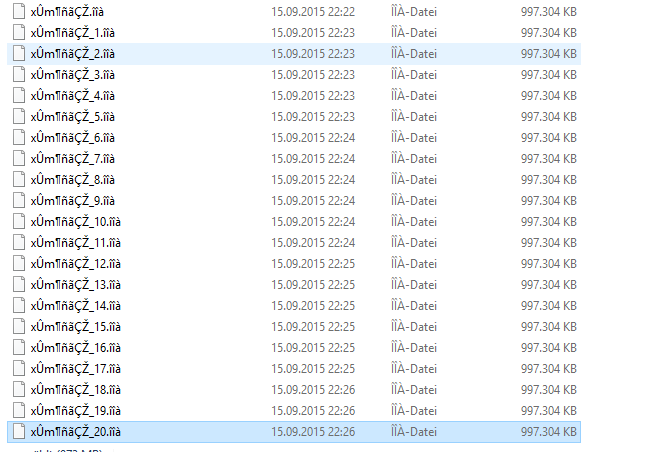Screen dimensions: 652x452
Task: Select file name ending _10.ïïà
Action: coord(75,222)
